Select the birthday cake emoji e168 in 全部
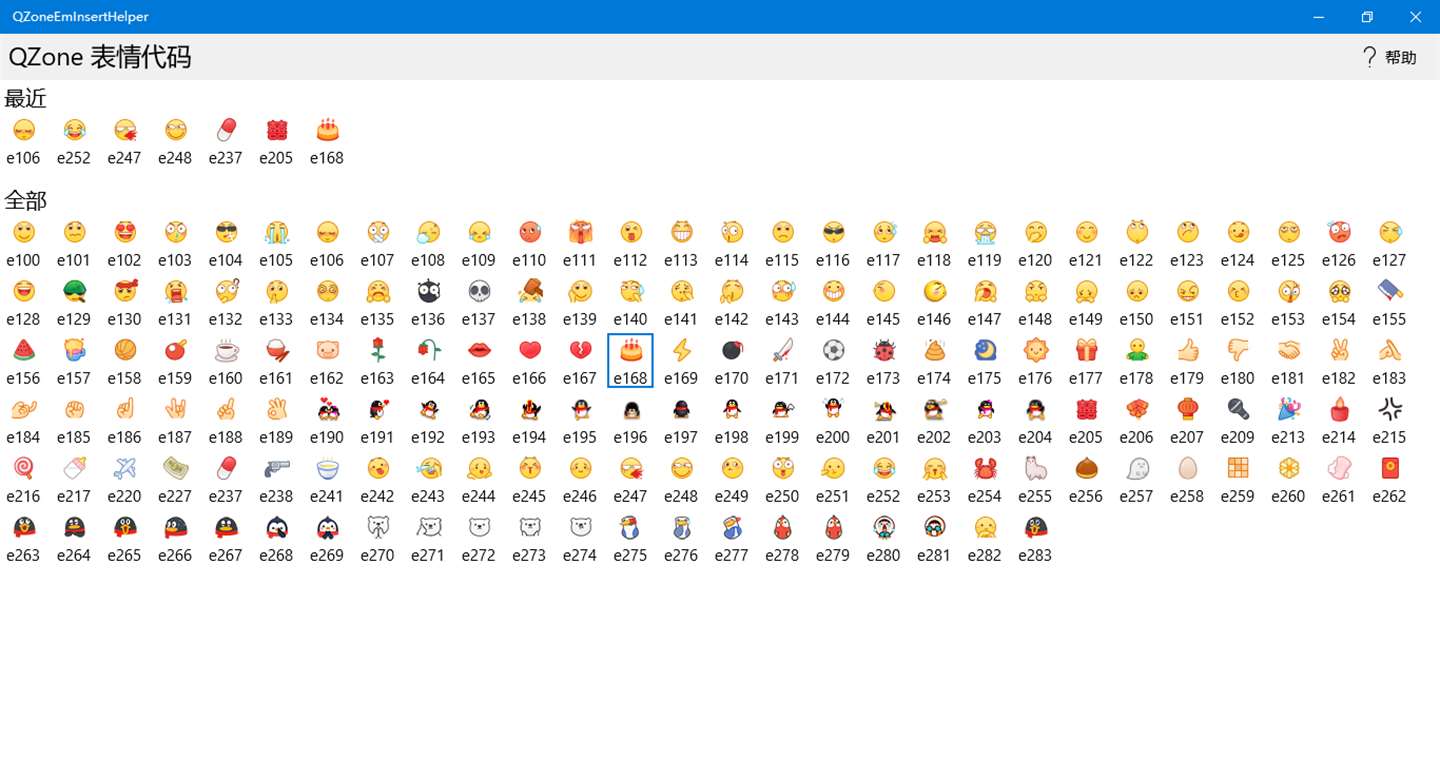Image resolution: width=1440 pixels, height=767 pixels. [630, 361]
